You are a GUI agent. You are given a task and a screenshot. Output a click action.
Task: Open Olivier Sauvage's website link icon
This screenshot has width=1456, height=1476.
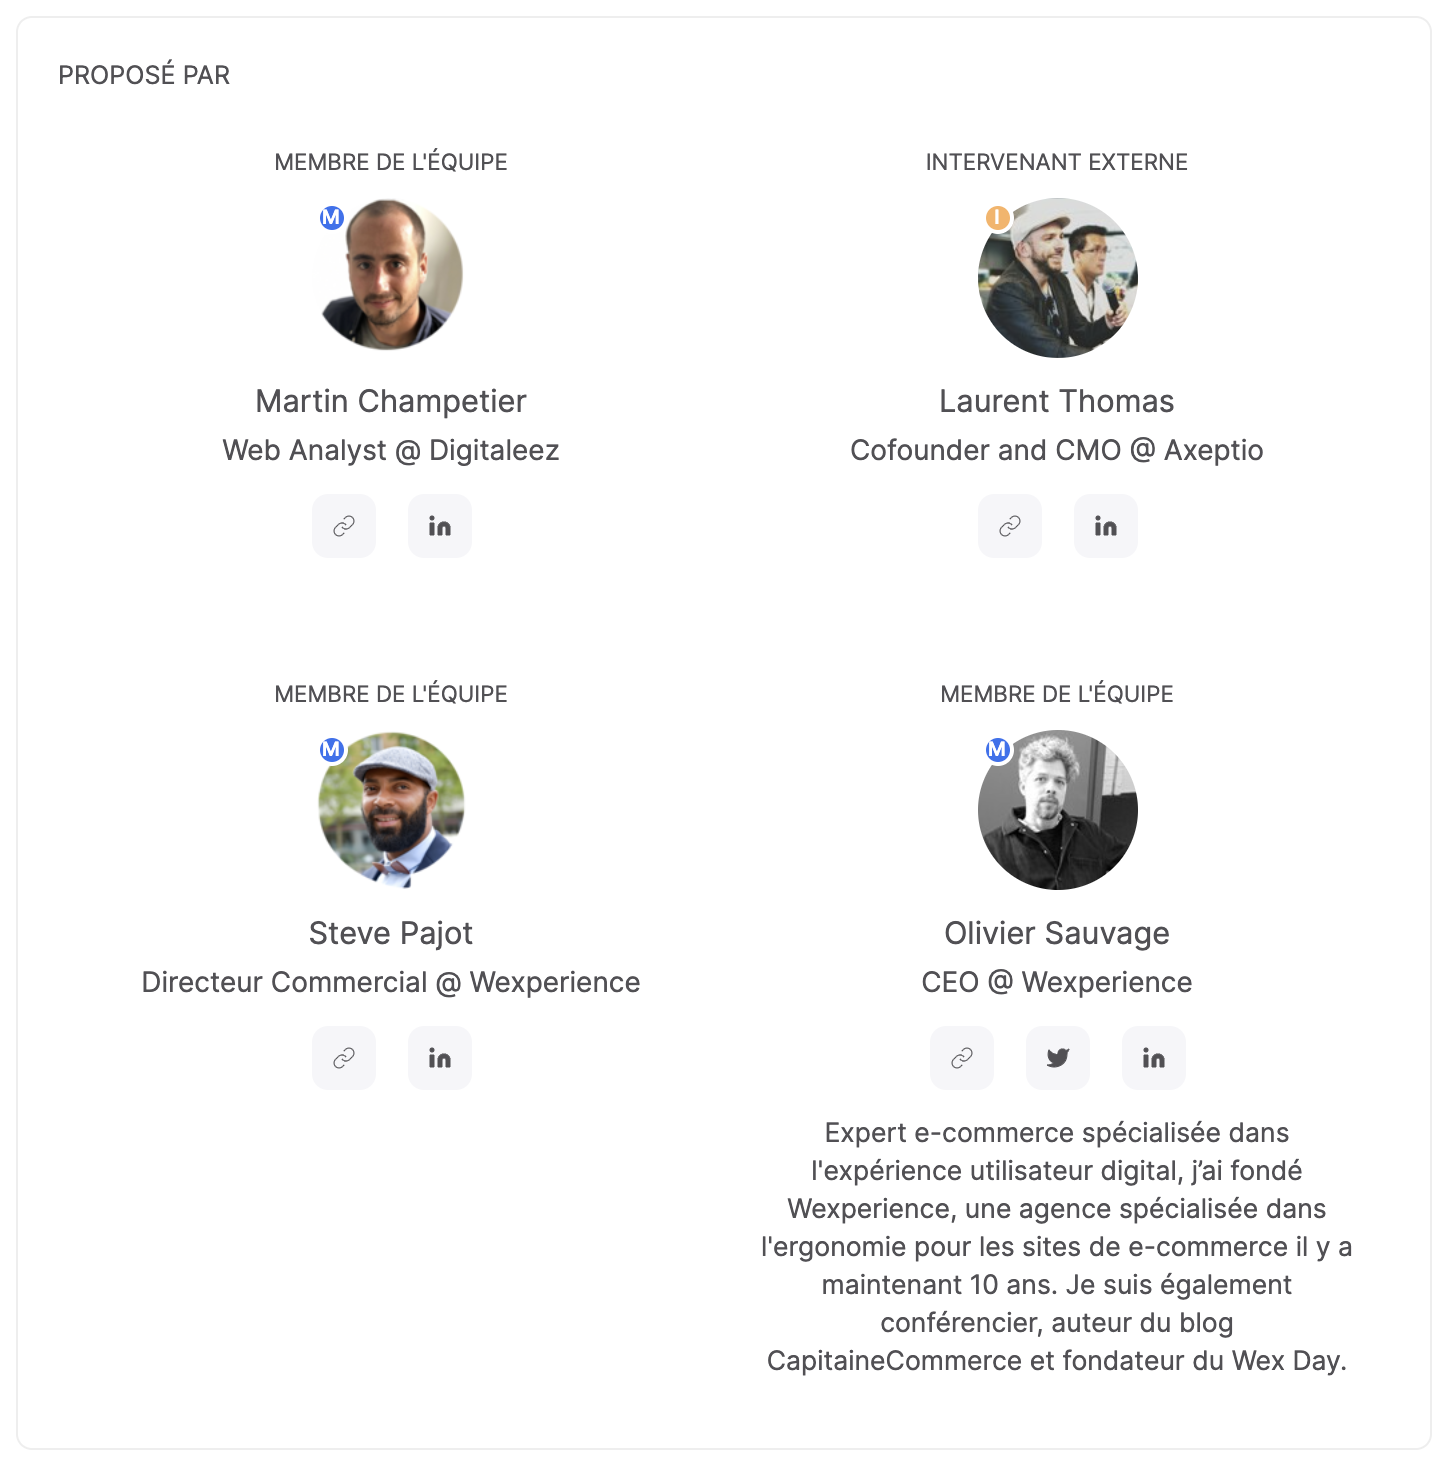point(962,1058)
